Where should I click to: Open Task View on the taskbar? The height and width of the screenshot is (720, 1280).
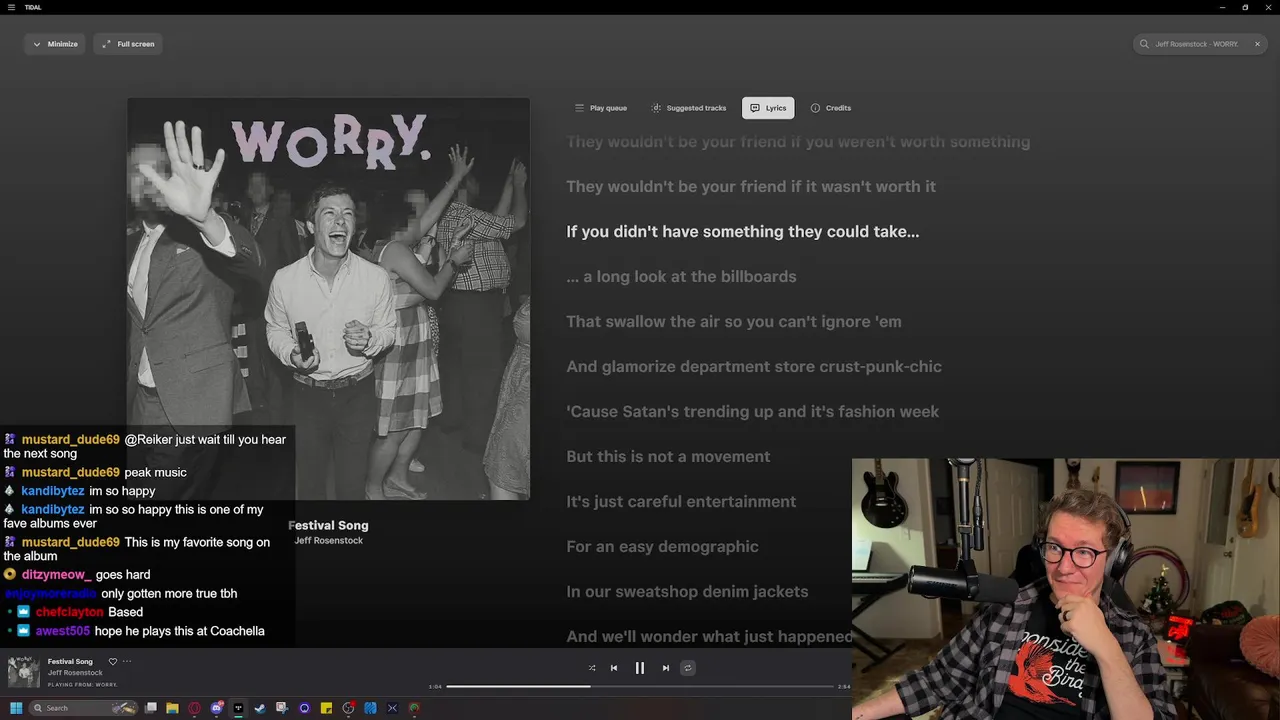pos(151,708)
